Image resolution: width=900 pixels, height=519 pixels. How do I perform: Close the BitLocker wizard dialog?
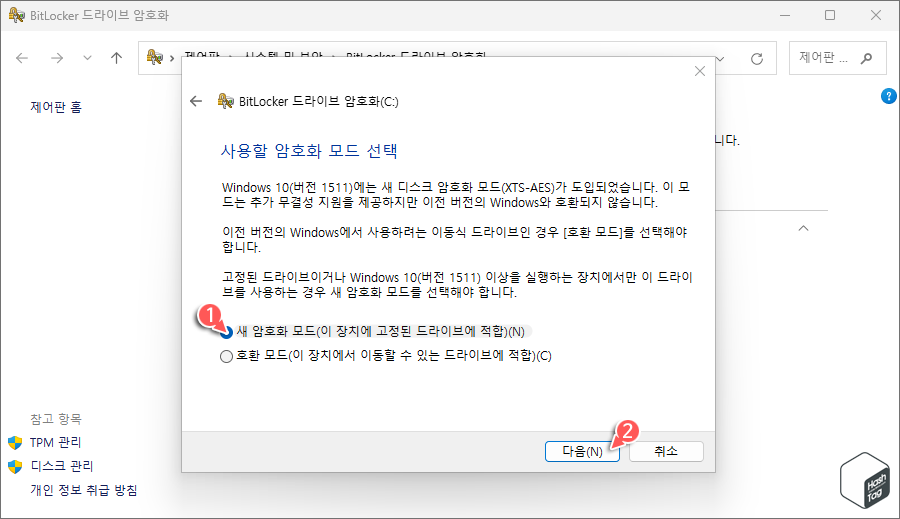pyautogui.click(x=700, y=71)
